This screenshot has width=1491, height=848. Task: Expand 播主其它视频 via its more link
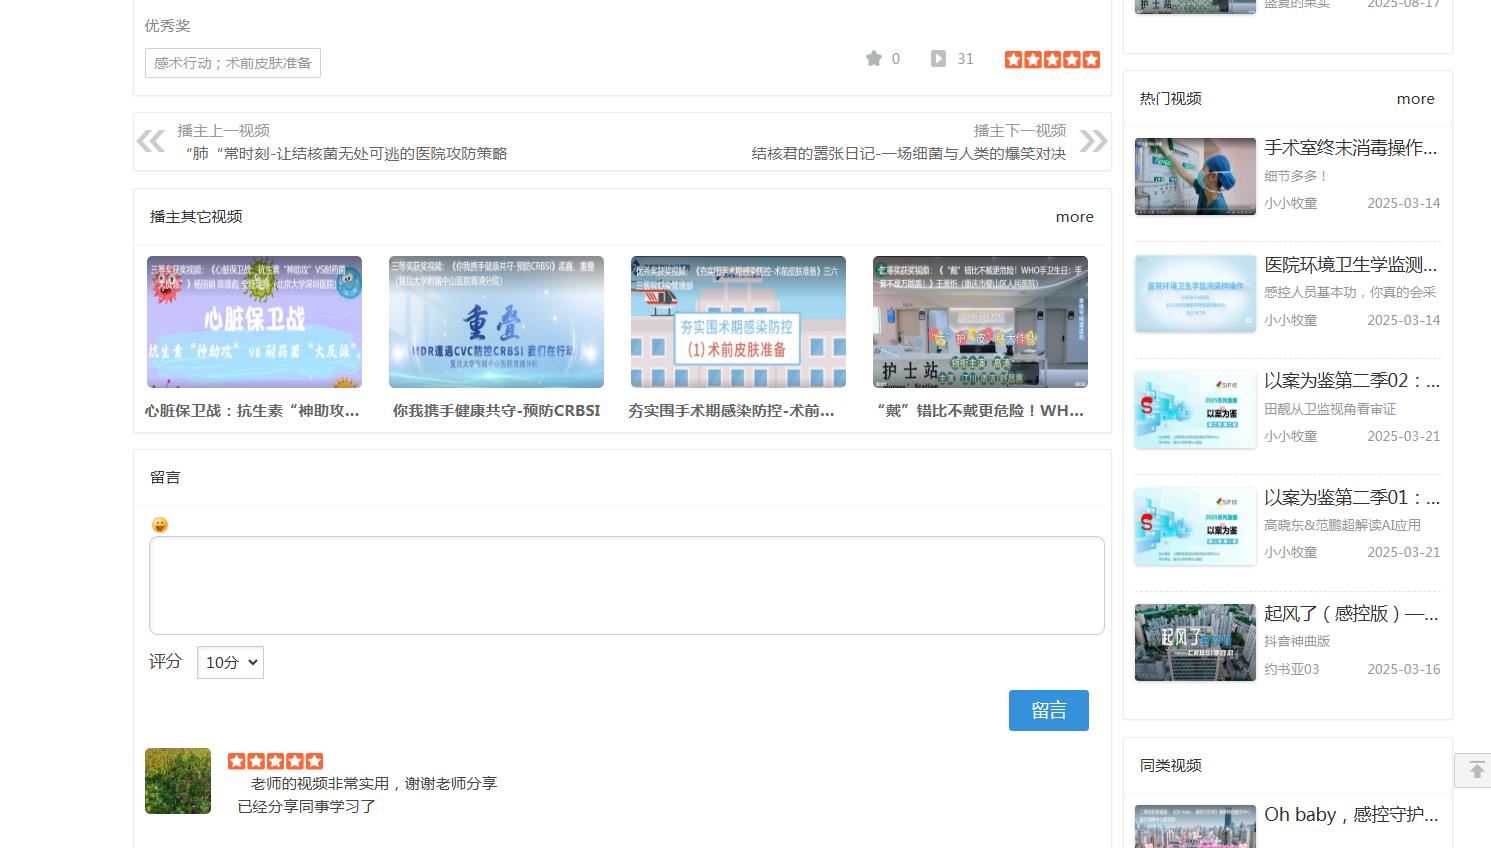pos(1074,216)
